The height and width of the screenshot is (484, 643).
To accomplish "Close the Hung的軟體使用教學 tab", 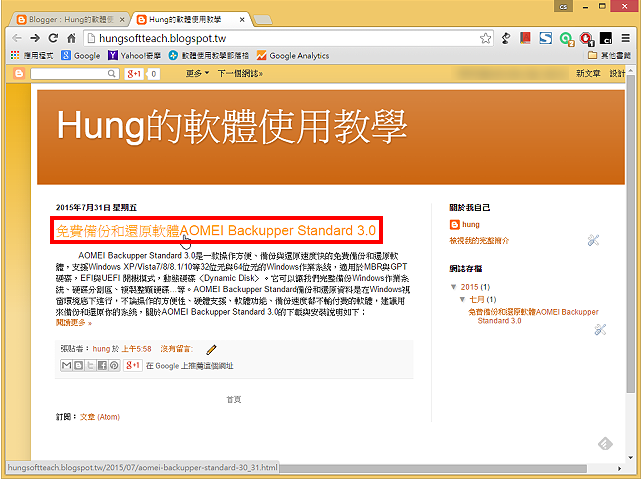I will [242, 20].
